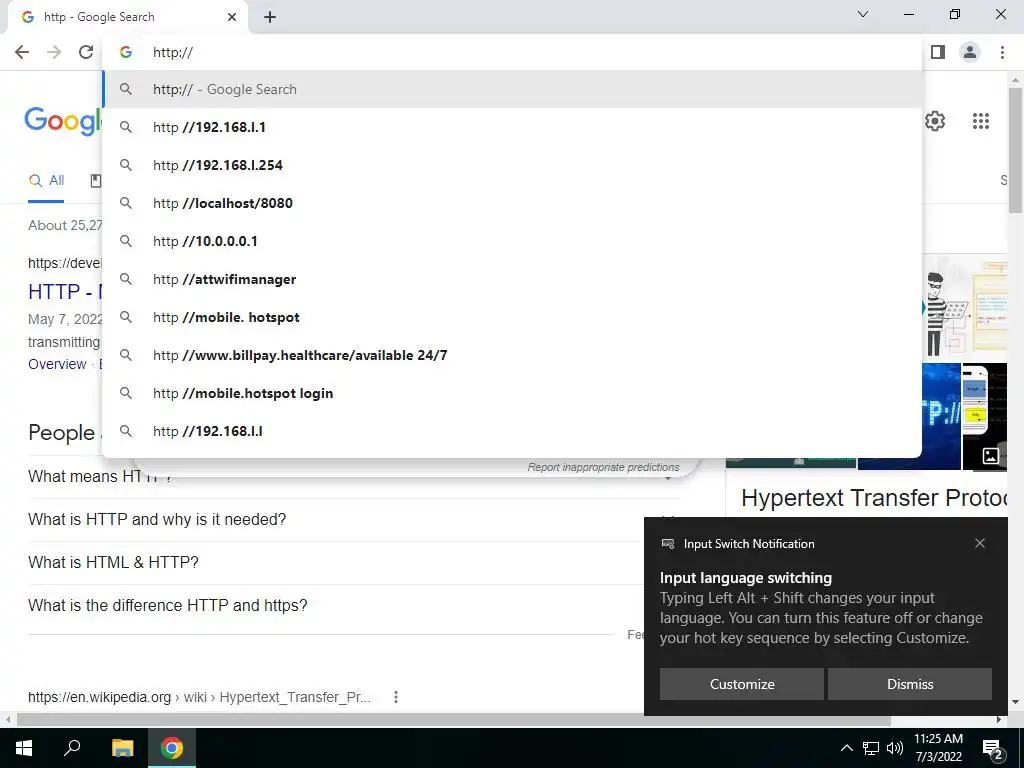
Task: Click the vertical page scrollbar
Action: pos(1016,150)
